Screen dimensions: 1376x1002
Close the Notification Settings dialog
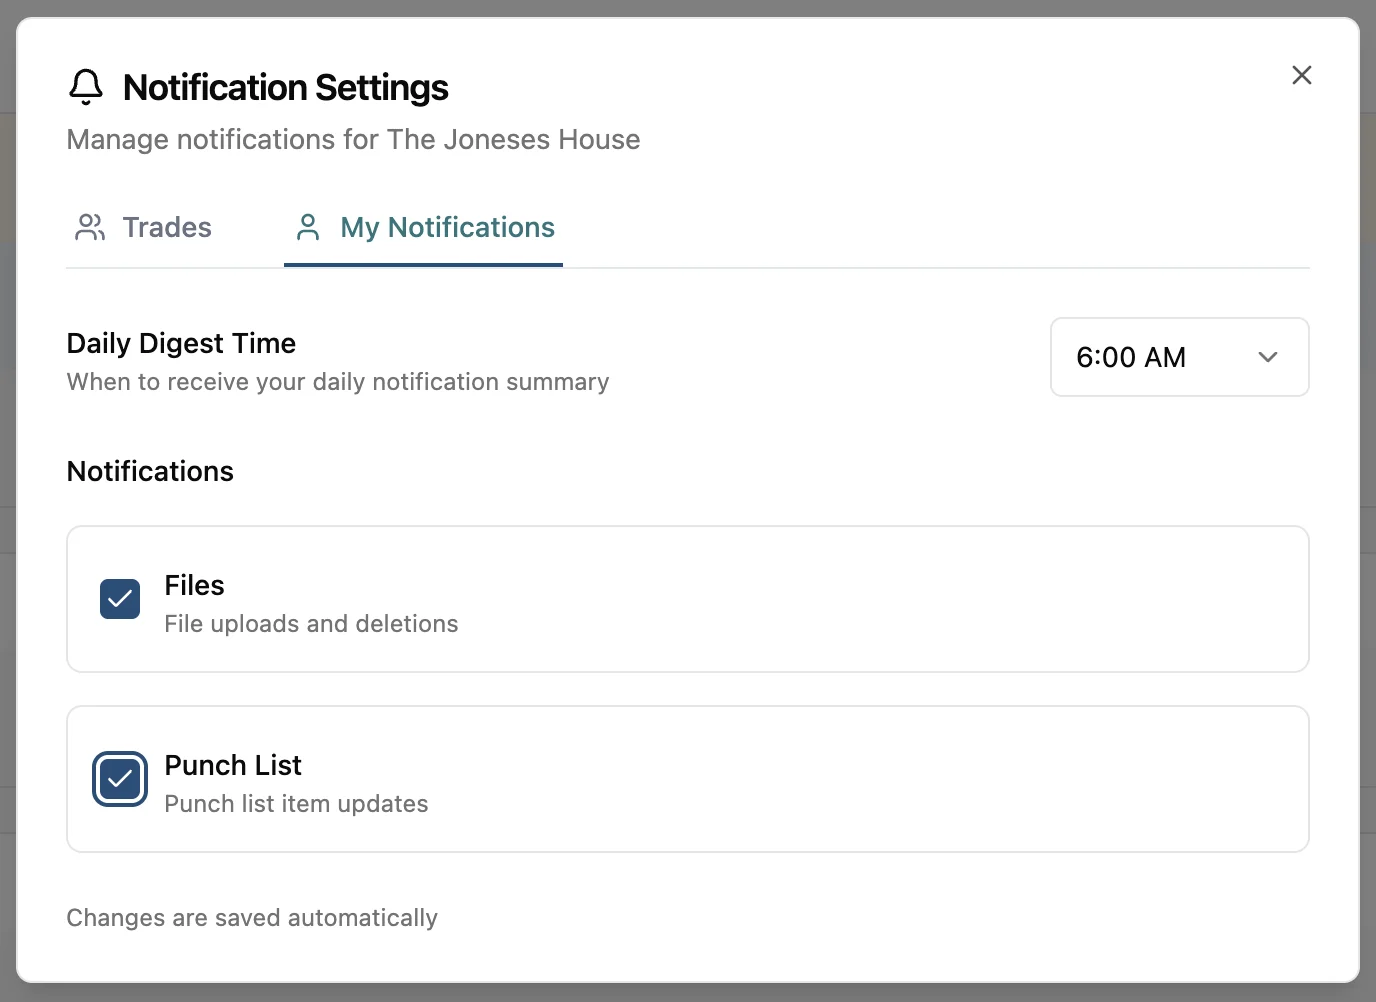pos(1301,75)
